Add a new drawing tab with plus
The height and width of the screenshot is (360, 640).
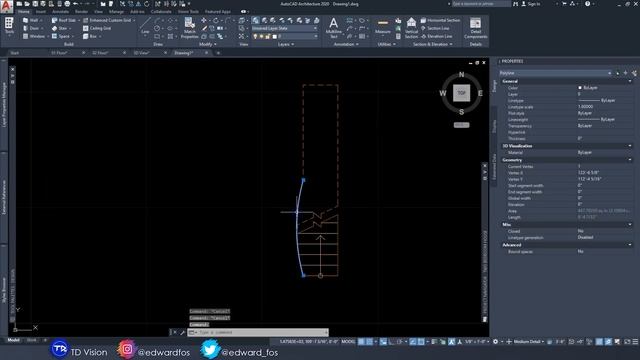click(x=218, y=53)
